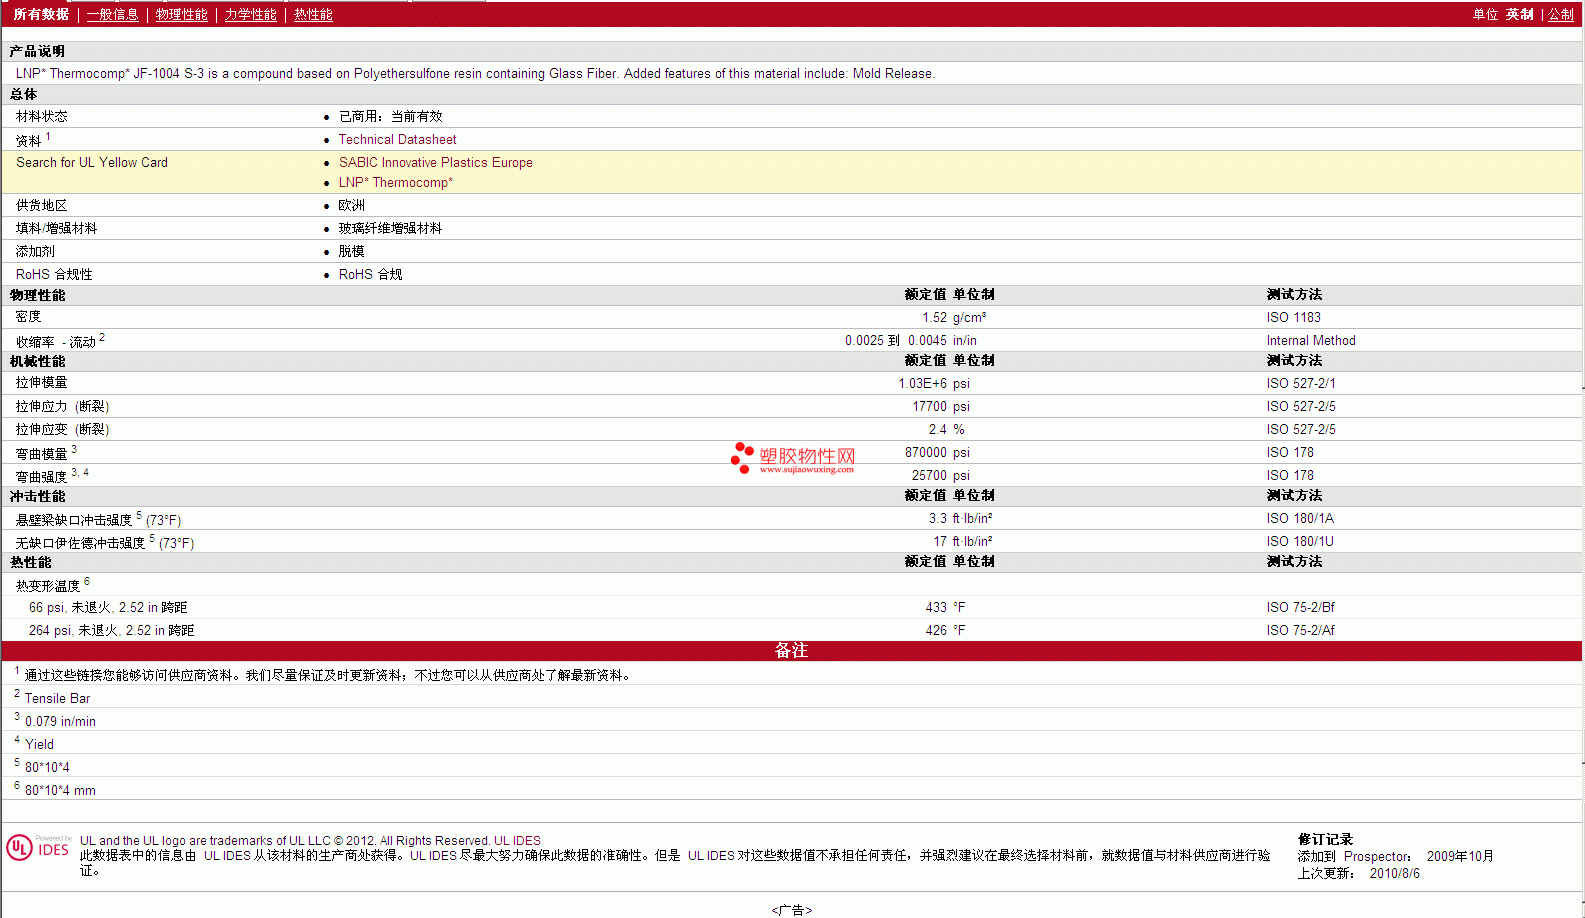Screen dimensions: 1585x918
Task: Click the <广告> label at the page bottom
Action: pos(792,910)
